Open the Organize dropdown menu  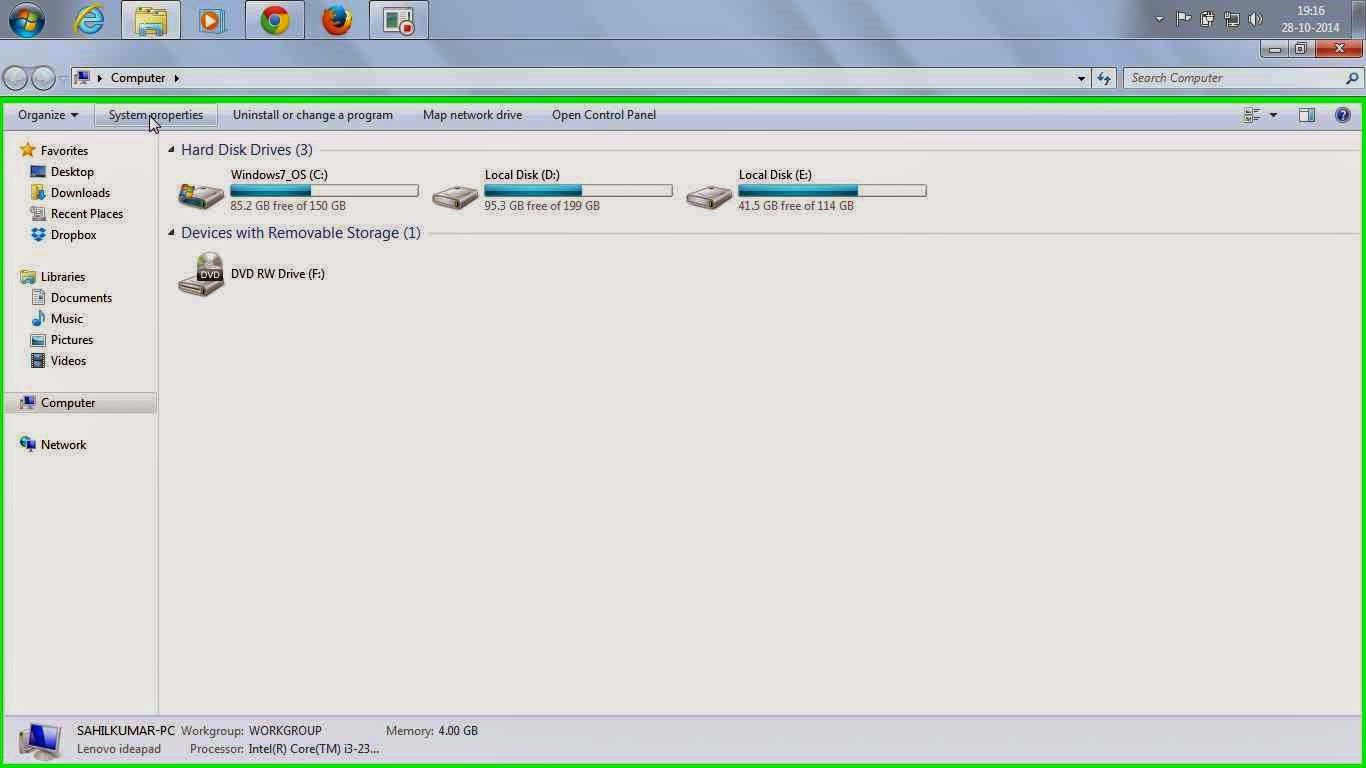47,114
